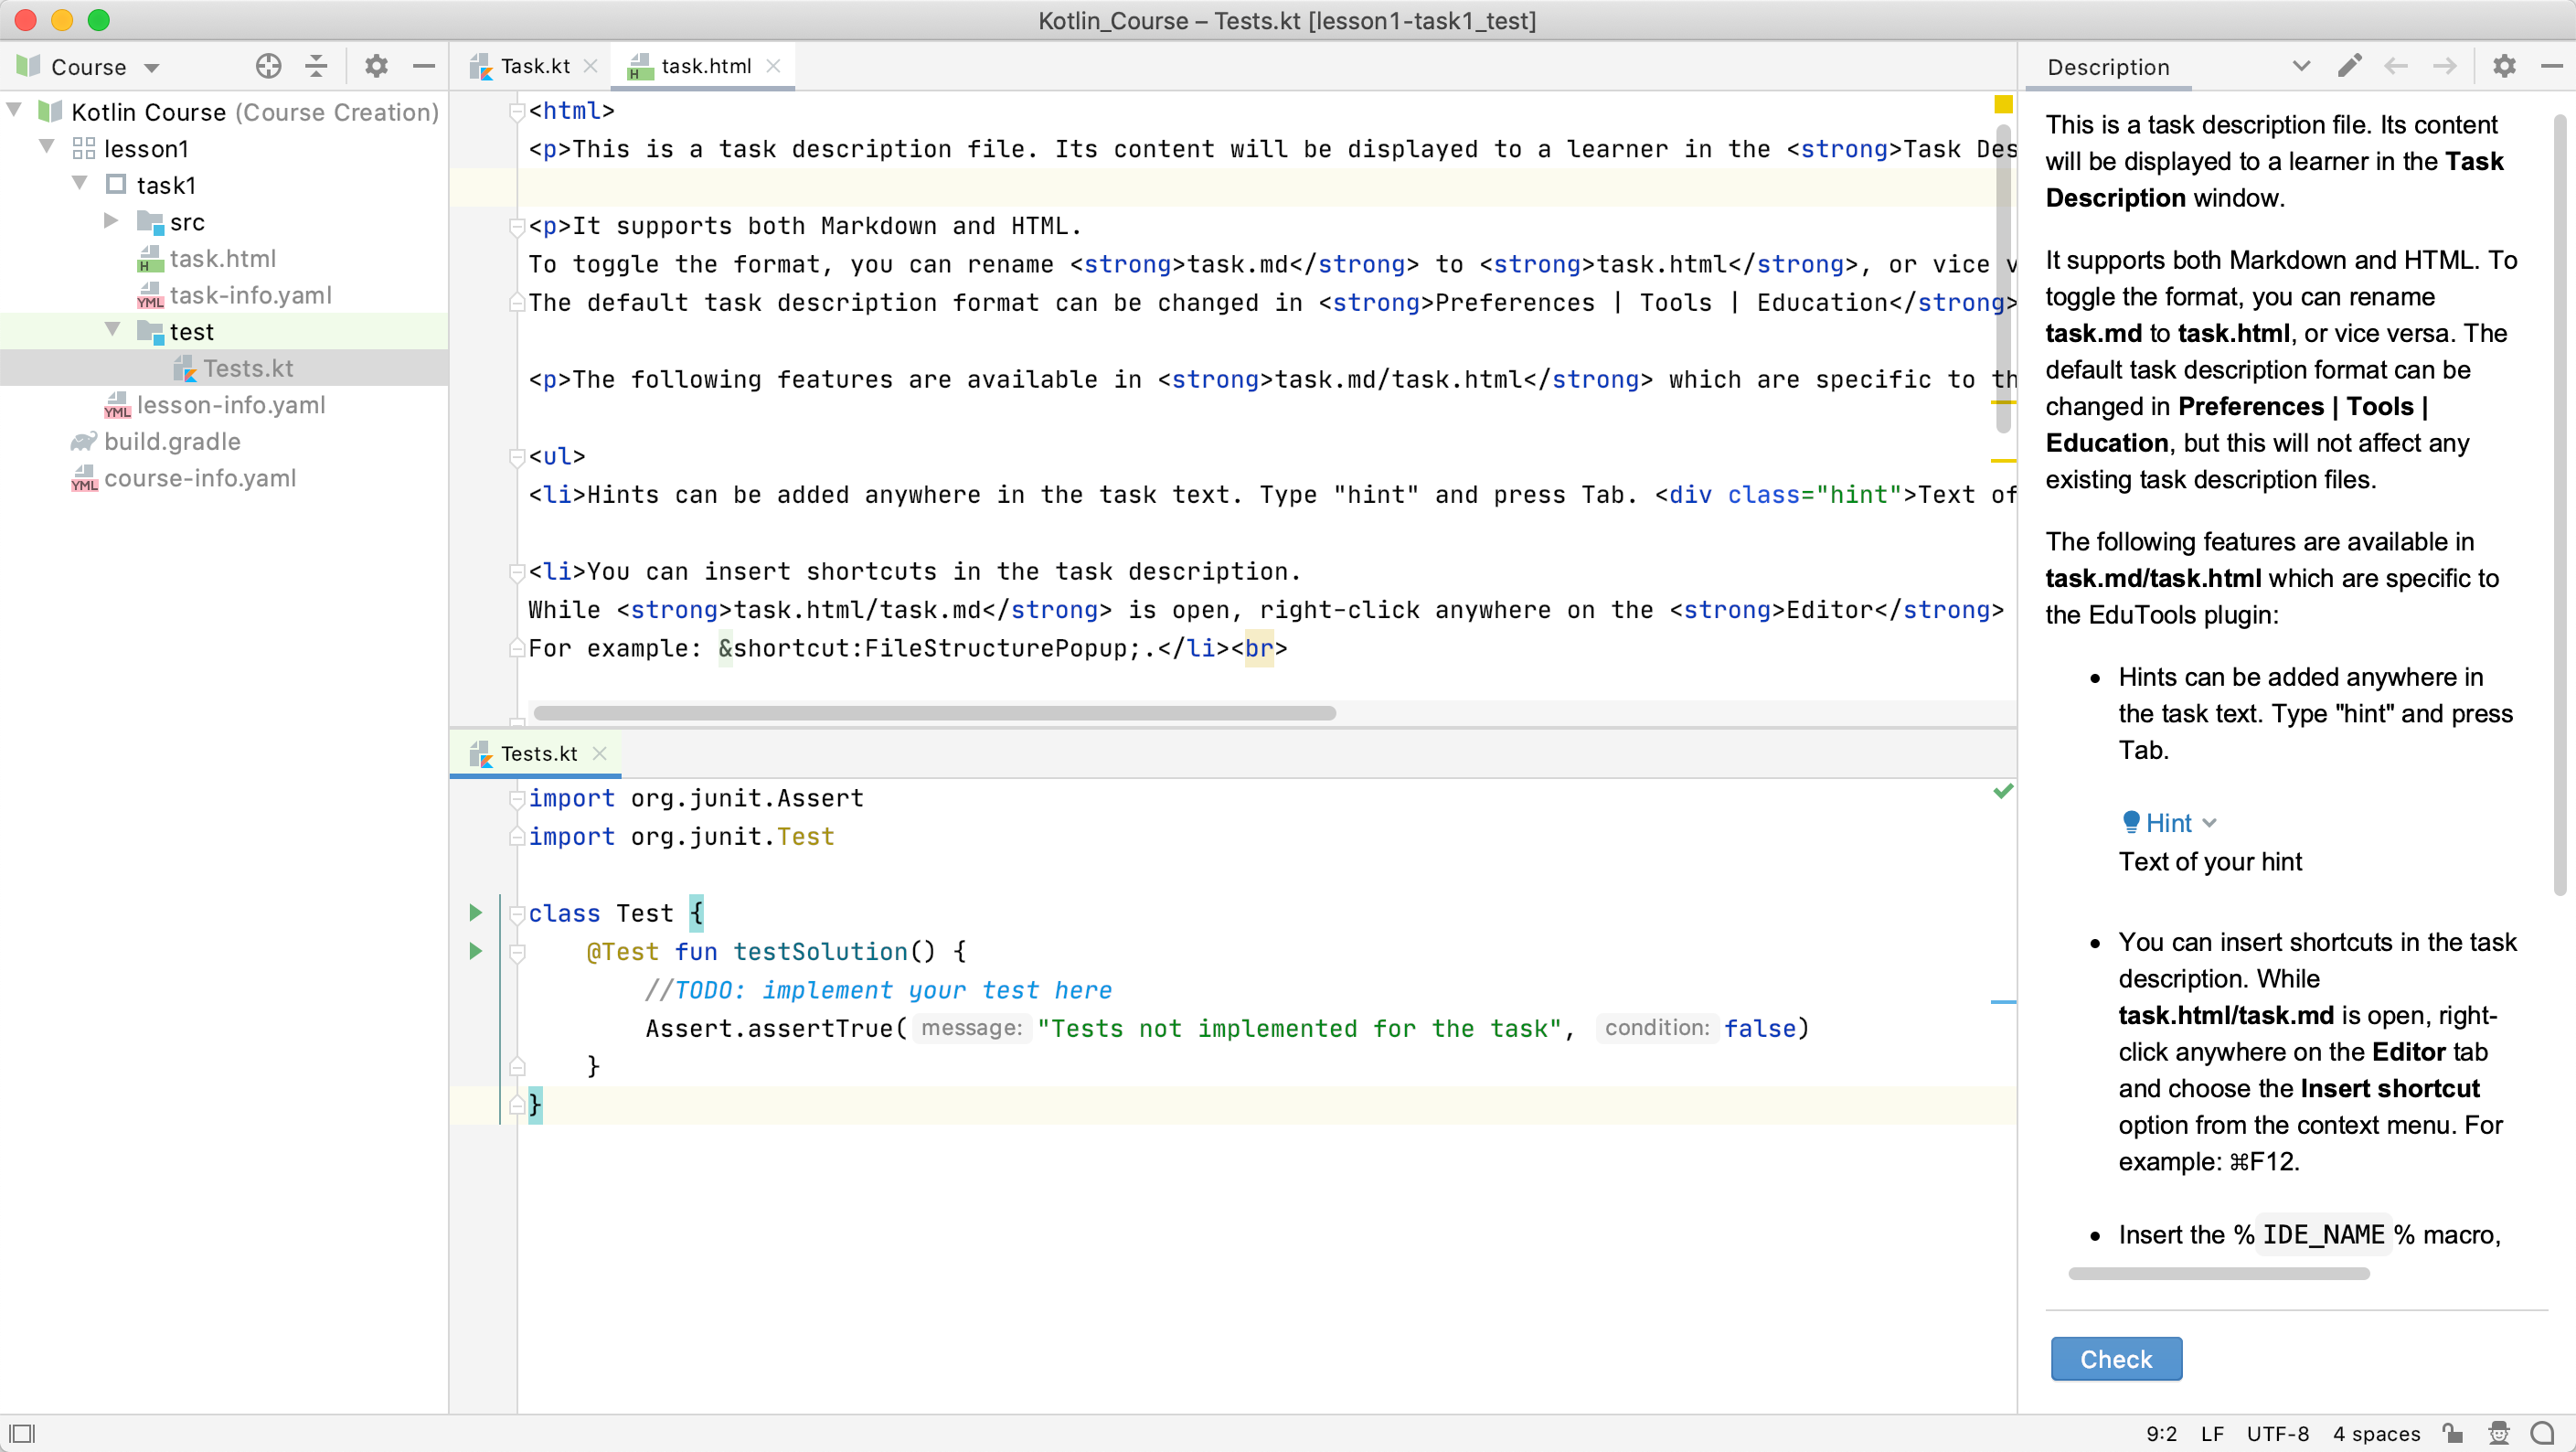The width and height of the screenshot is (2576, 1452).
Task: Open IDE notifications bubble icon in status bar
Action: pos(2543,1433)
